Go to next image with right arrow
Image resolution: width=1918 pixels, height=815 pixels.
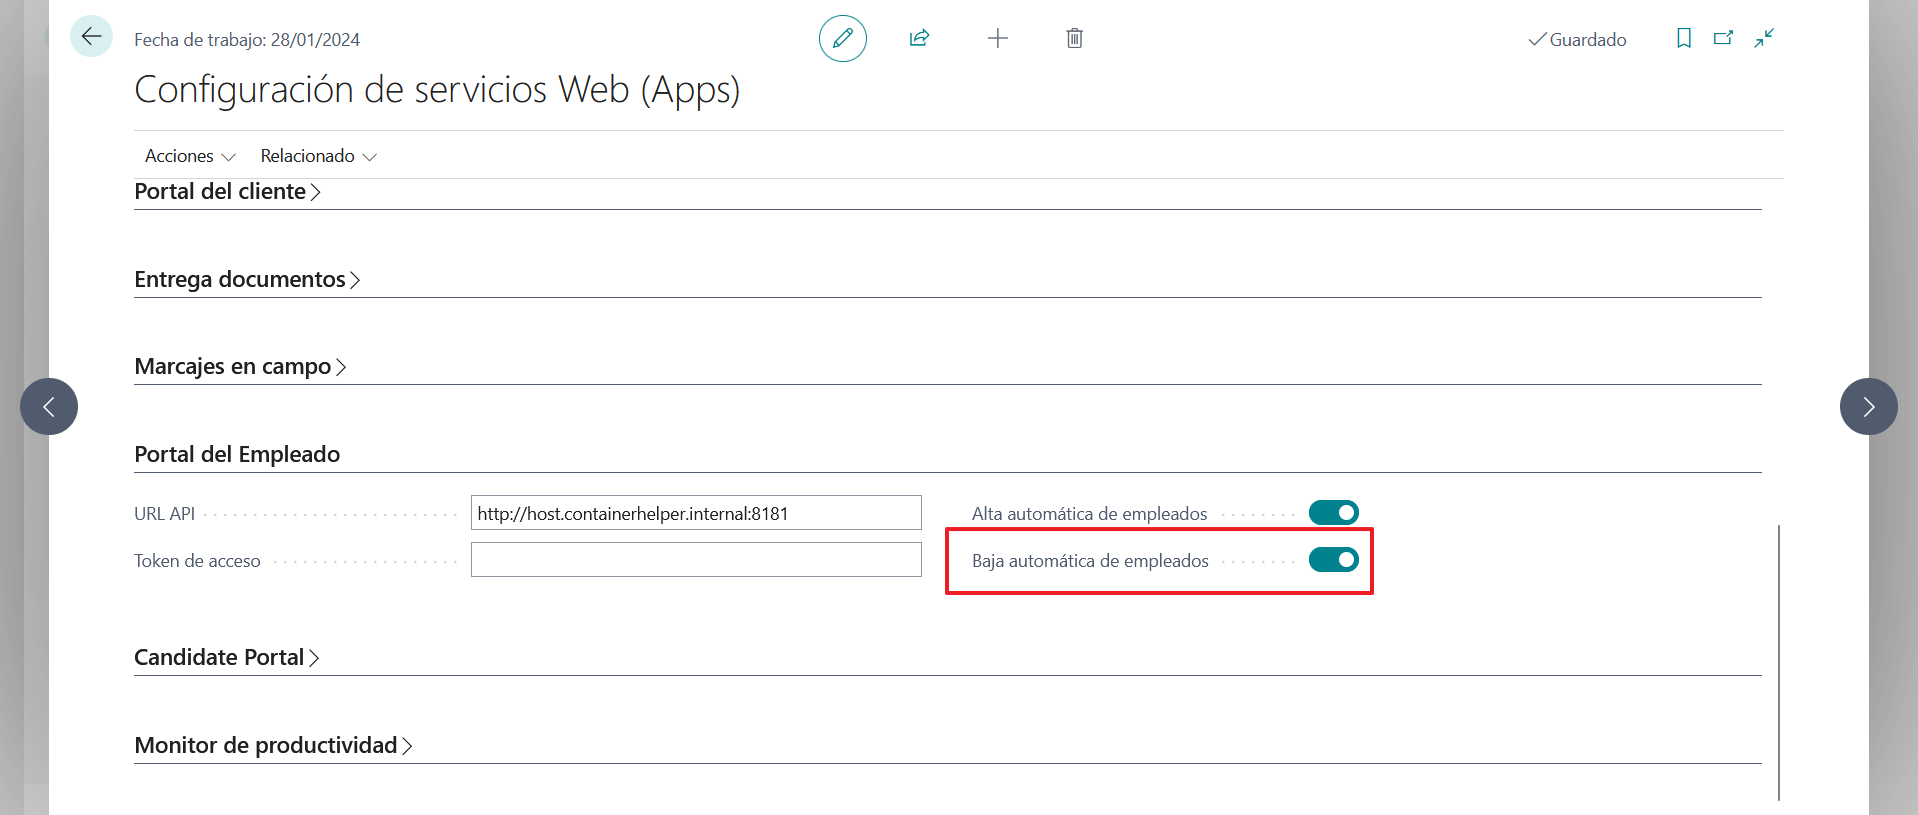pos(1868,406)
